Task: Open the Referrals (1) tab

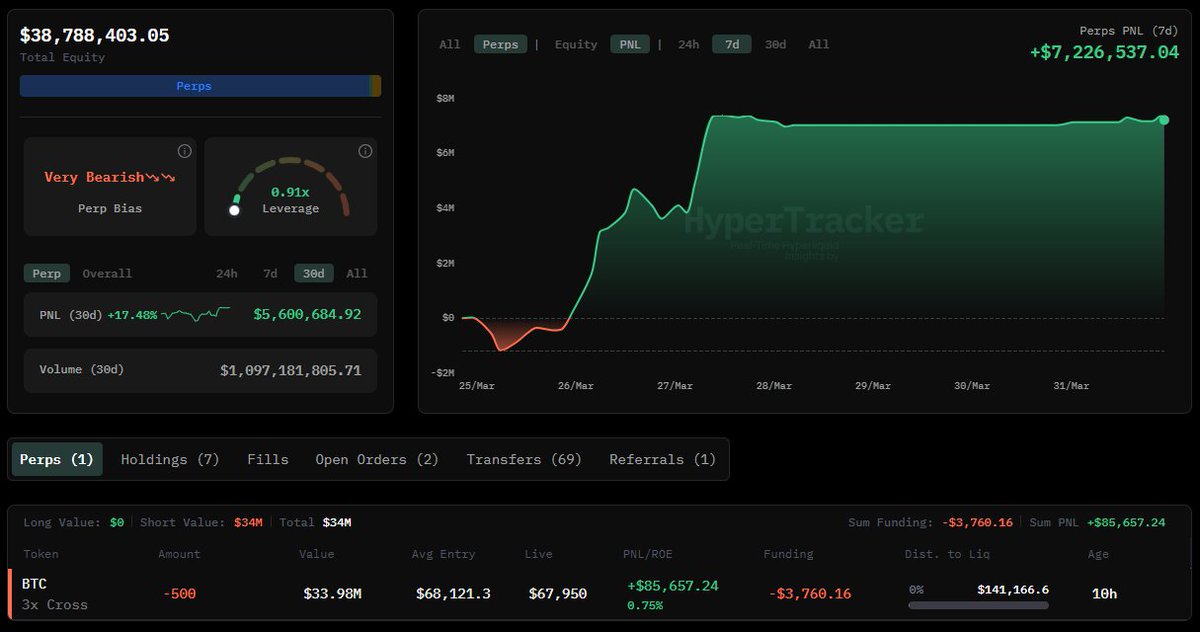Action: pyautogui.click(x=663, y=459)
